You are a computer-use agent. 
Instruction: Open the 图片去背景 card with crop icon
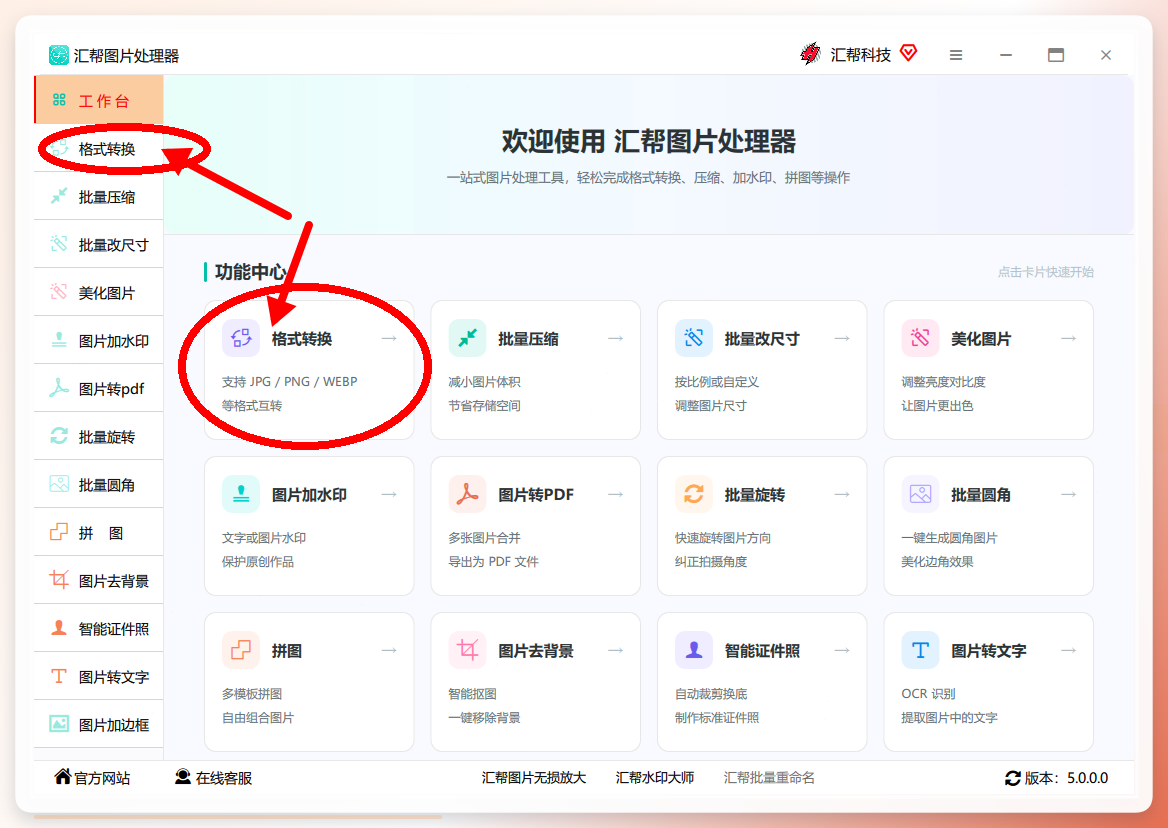[x=536, y=682]
